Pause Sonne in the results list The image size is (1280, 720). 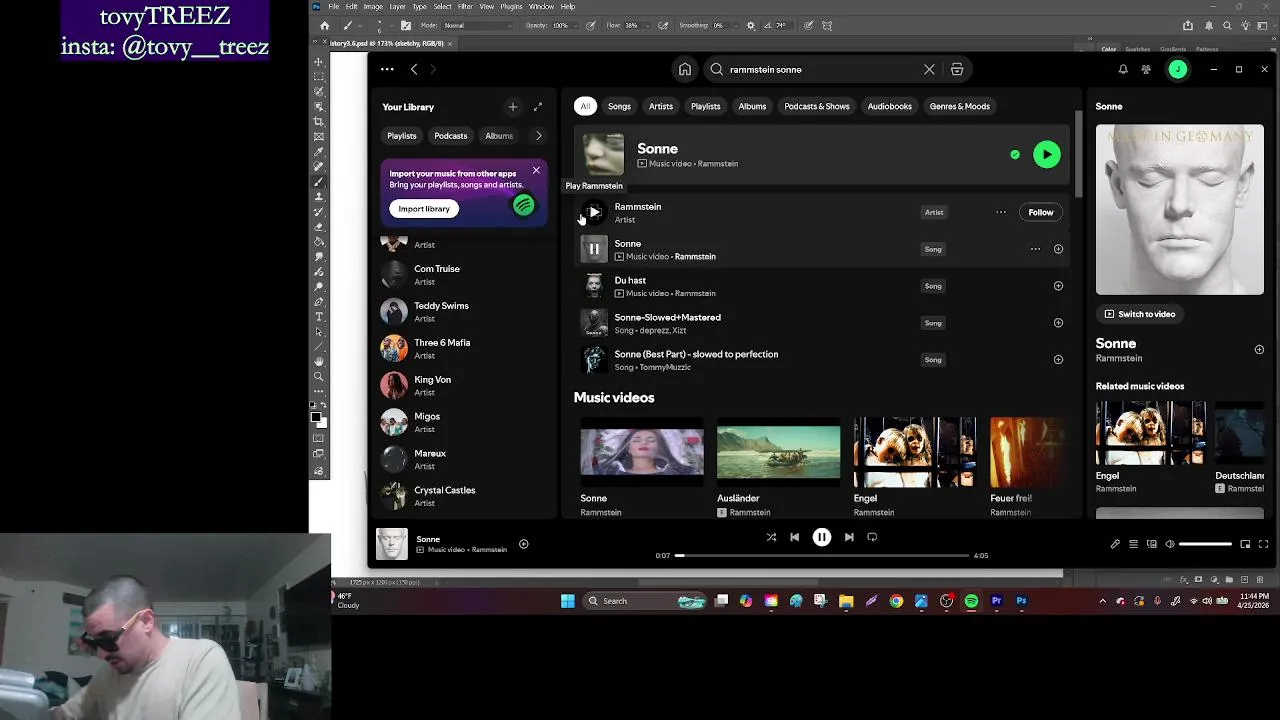[594, 249]
